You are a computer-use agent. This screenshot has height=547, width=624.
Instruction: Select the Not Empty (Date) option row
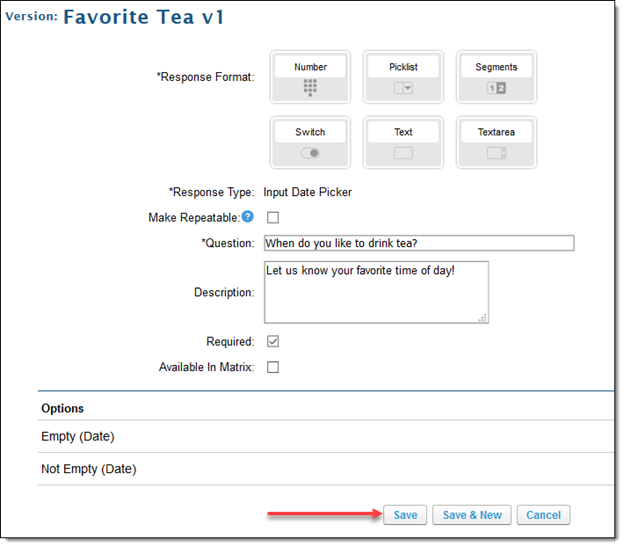[326, 469]
